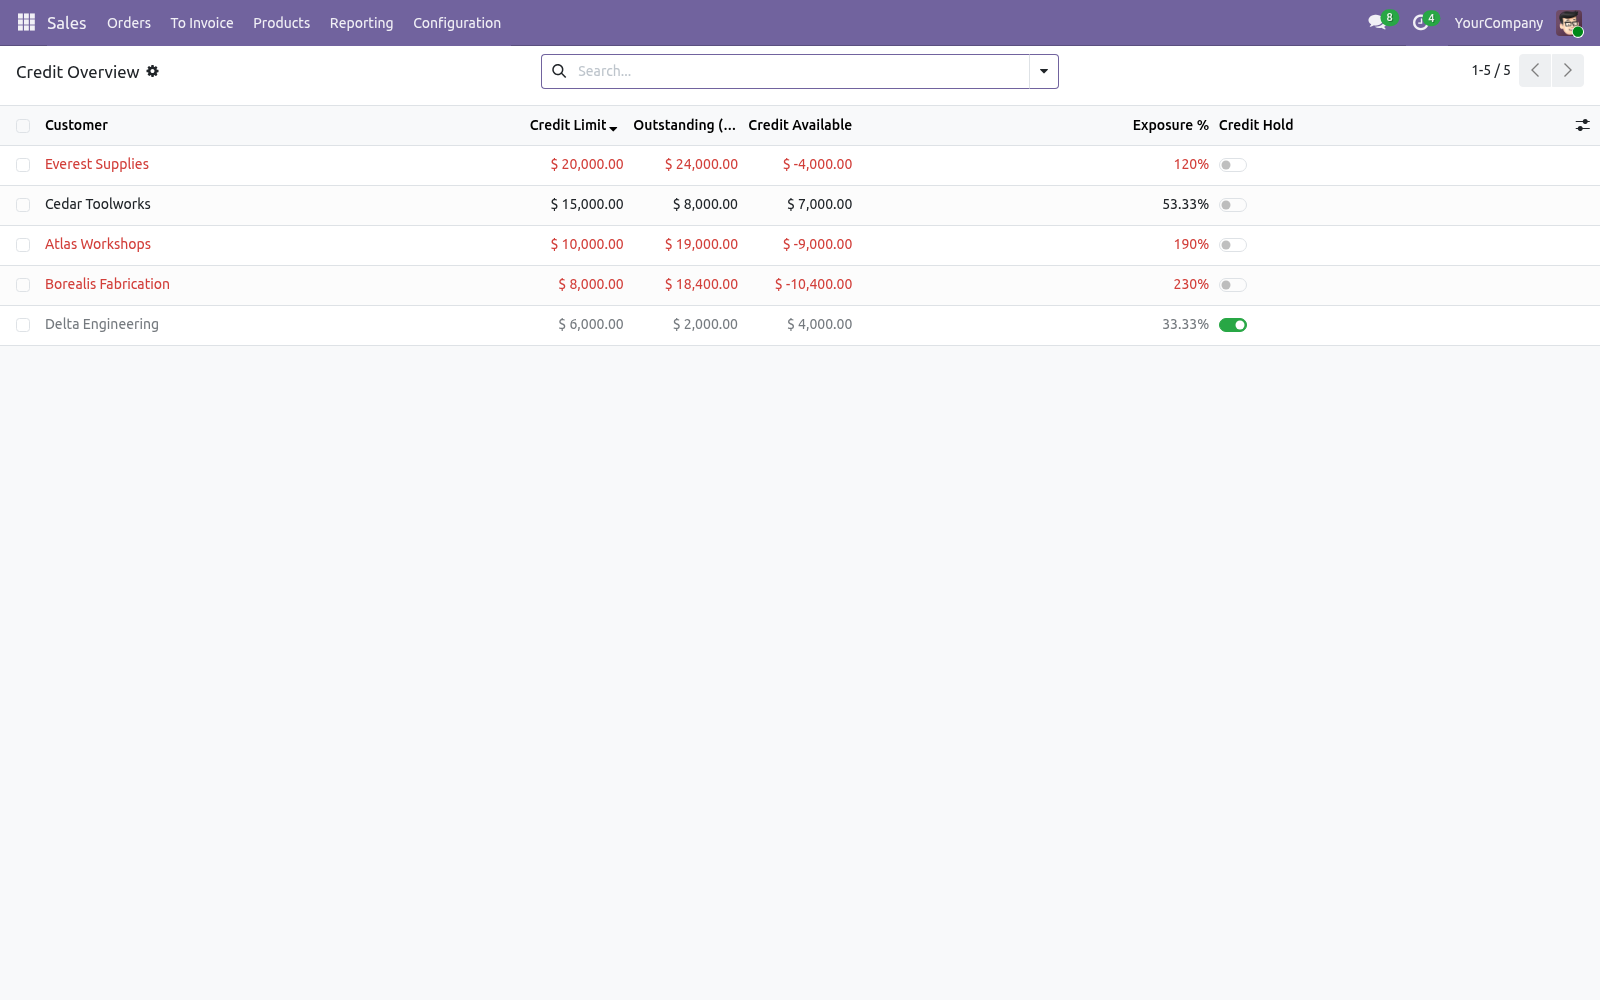This screenshot has height=1000, width=1600.
Task: Sort by Customer column header
Action: [76, 125]
